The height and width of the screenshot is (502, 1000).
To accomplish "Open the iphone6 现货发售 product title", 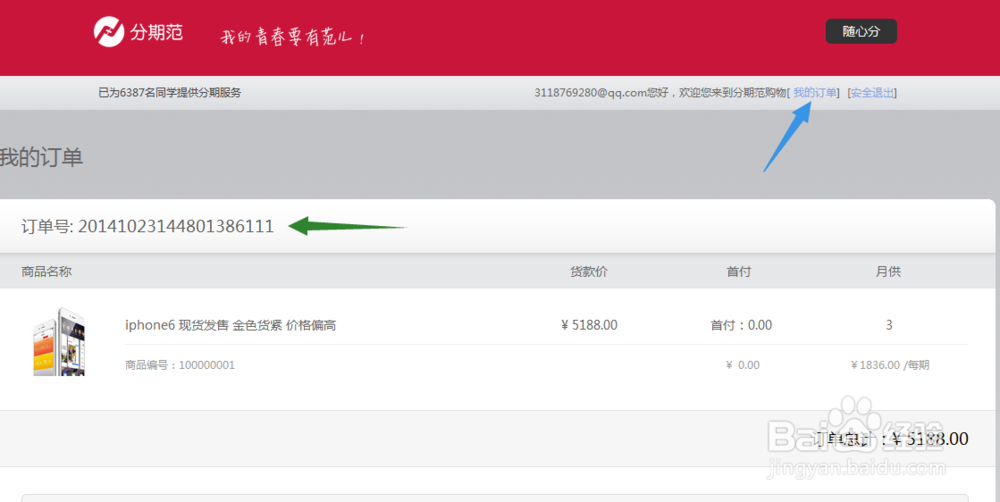I will click(x=230, y=325).
